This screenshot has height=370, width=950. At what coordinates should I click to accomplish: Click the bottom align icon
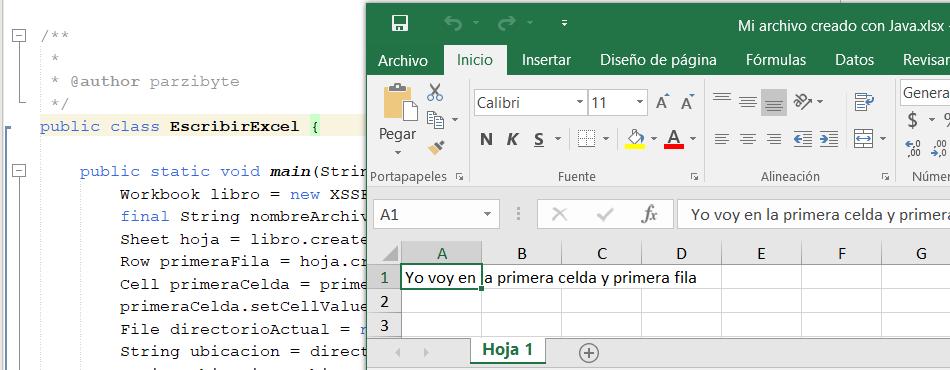tap(774, 102)
